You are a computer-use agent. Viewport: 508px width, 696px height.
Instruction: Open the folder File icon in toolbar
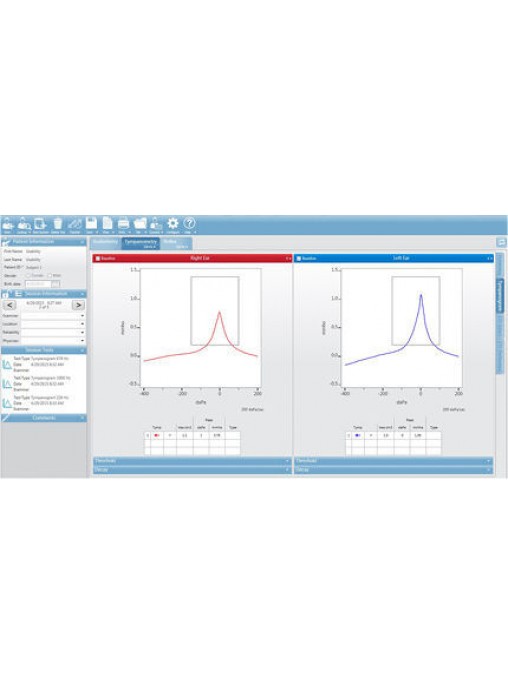pos(140,223)
